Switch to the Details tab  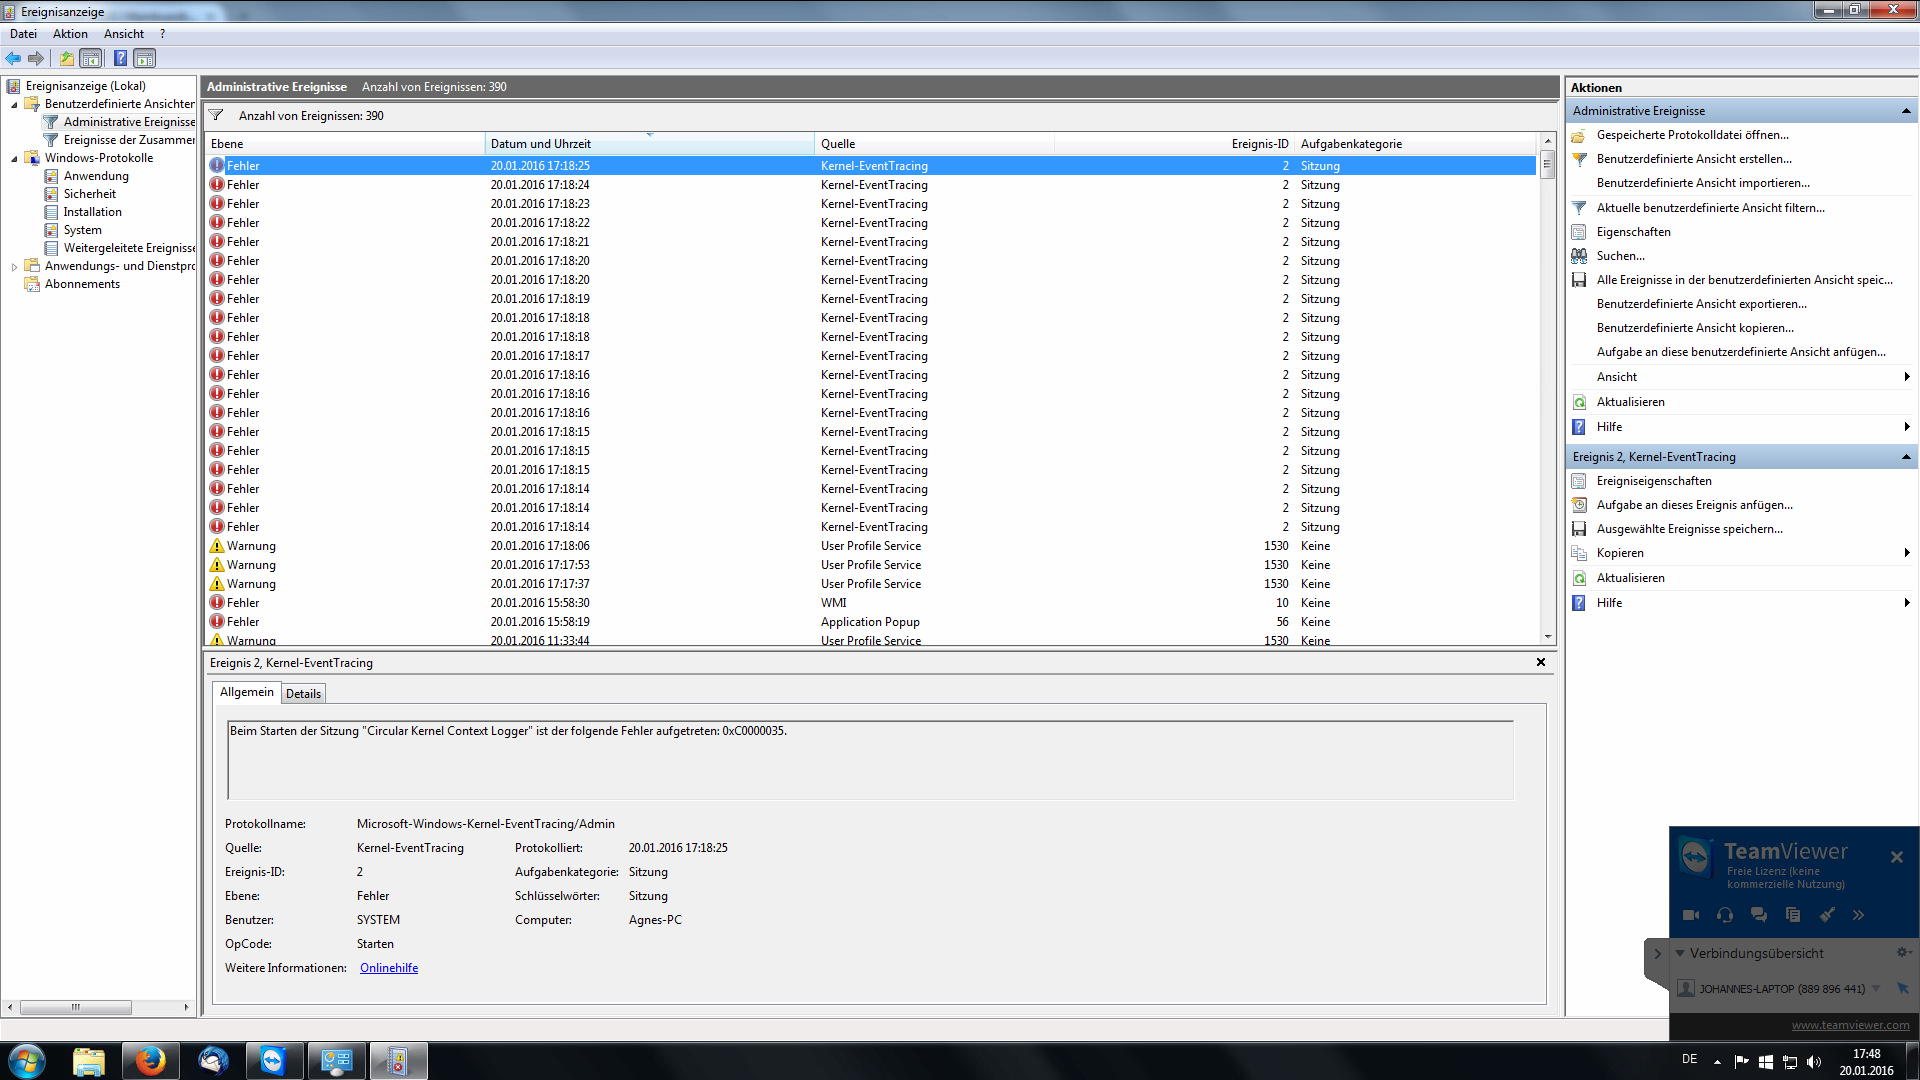point(303,694)
